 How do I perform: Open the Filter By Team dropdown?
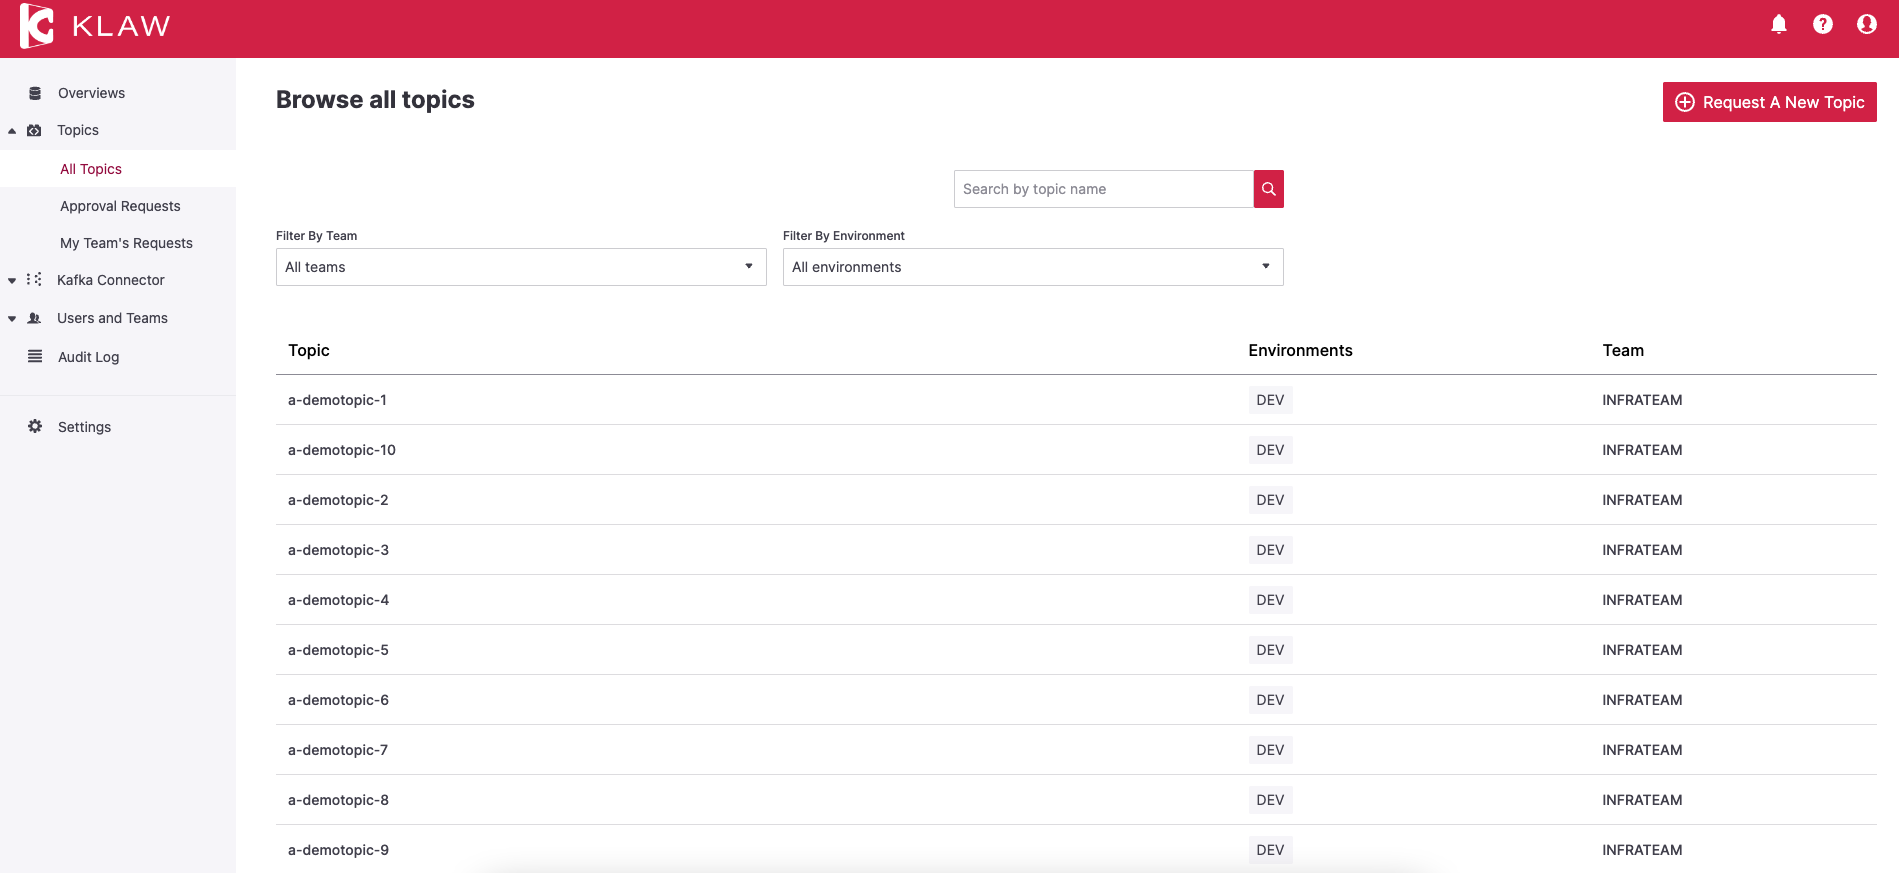click(x=520, y=267)
